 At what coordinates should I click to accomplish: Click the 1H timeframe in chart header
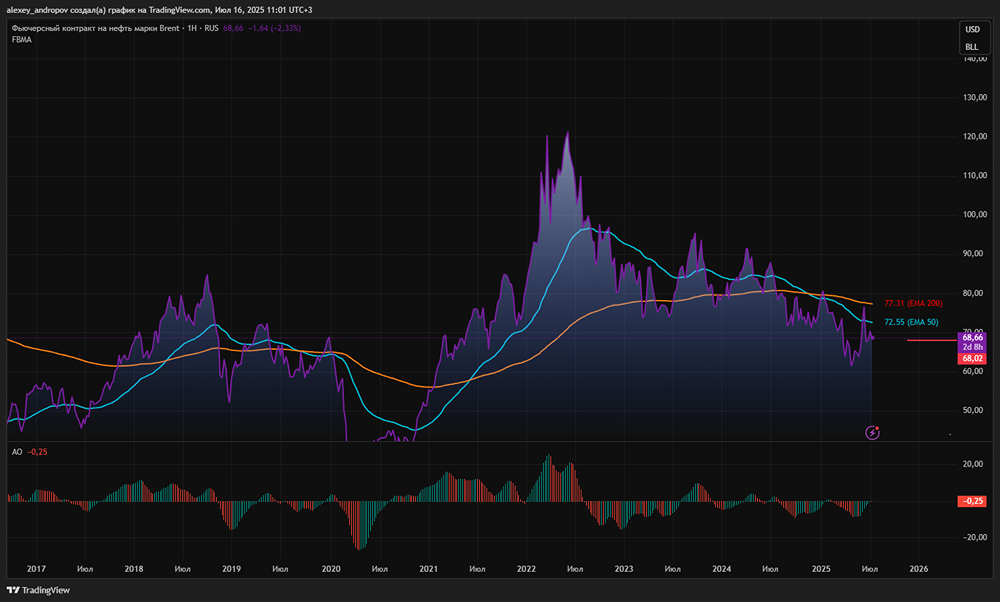click(193, 28)
